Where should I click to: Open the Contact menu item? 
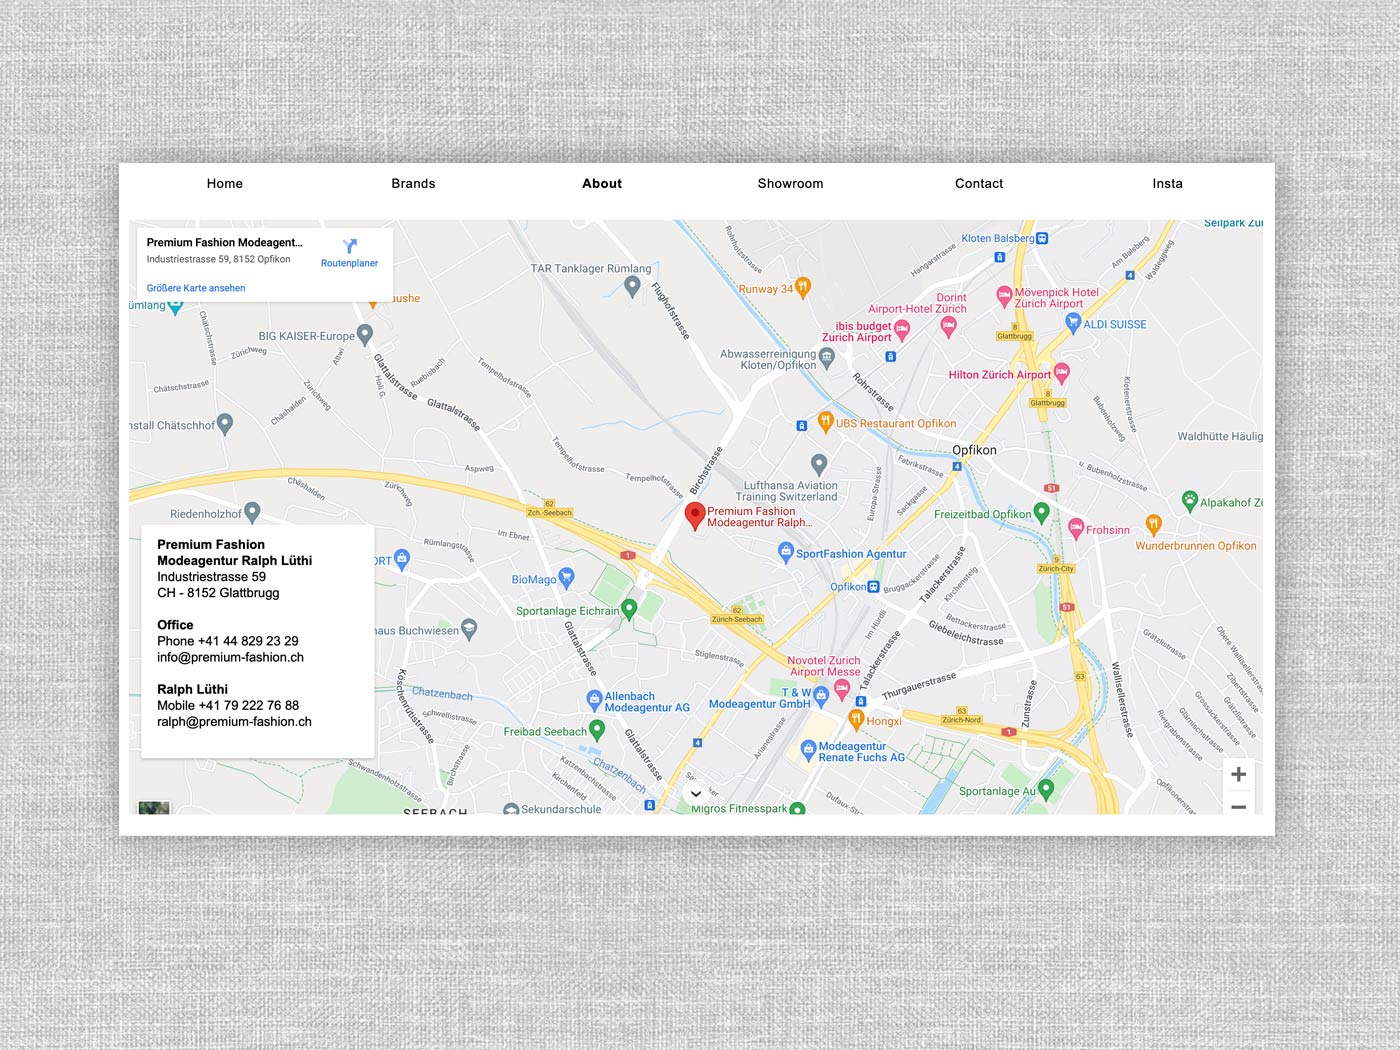[978, 184]
